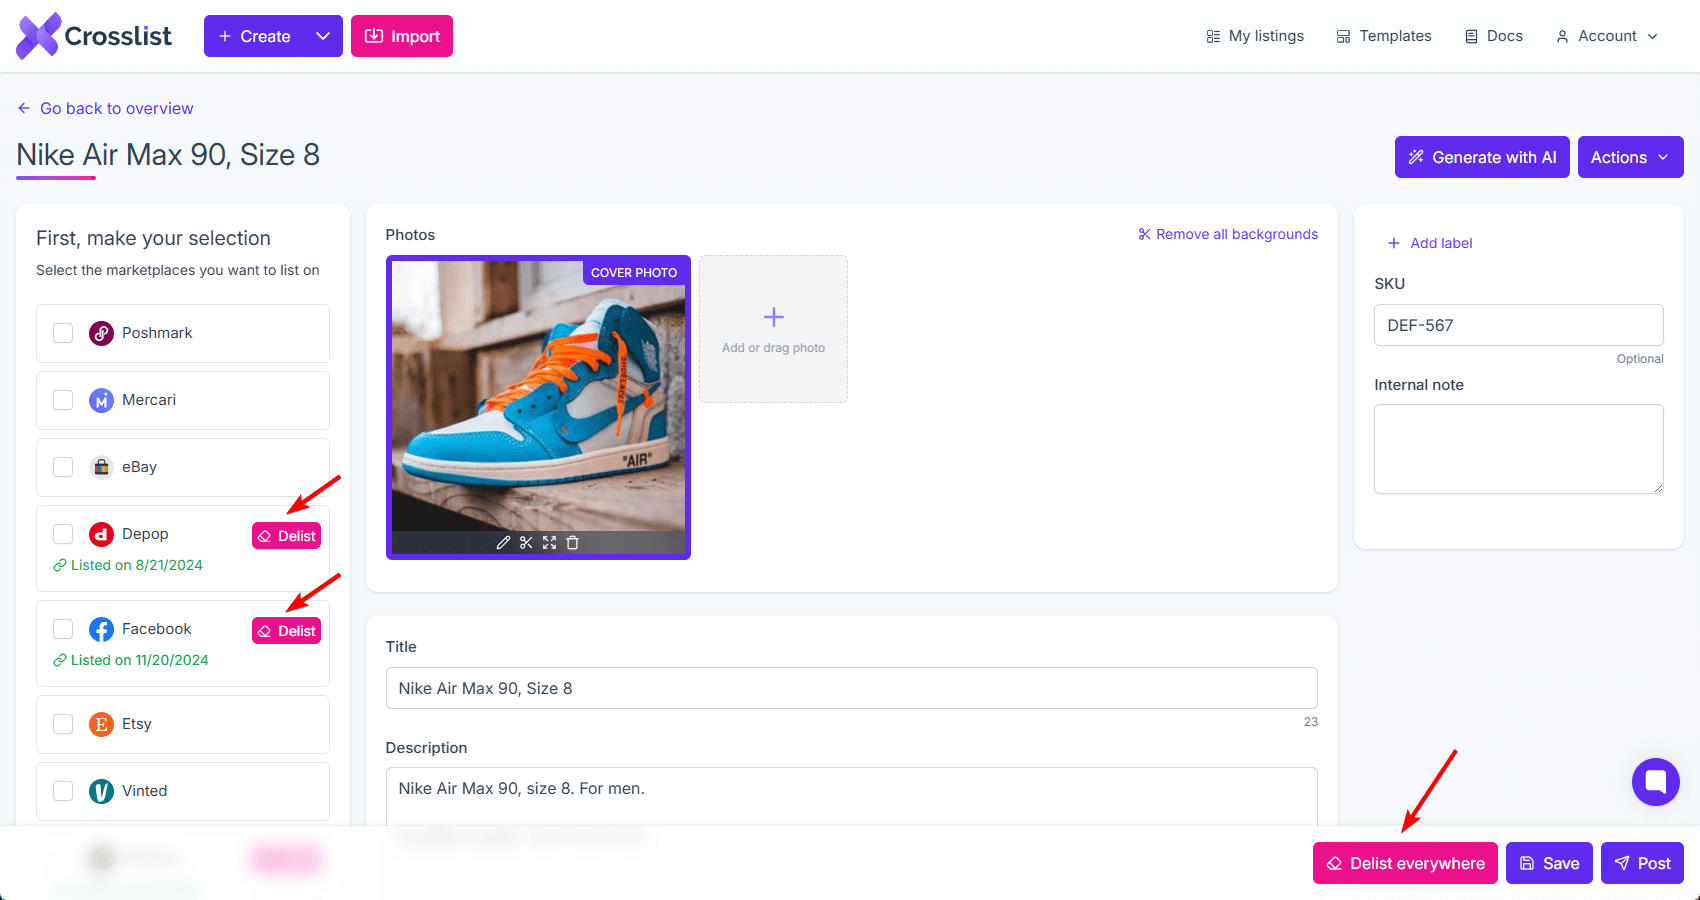This screenshot has height=900, width=1700.
Task: Open the Facebook listed on 11/20/2024 link
Action: 131,660
